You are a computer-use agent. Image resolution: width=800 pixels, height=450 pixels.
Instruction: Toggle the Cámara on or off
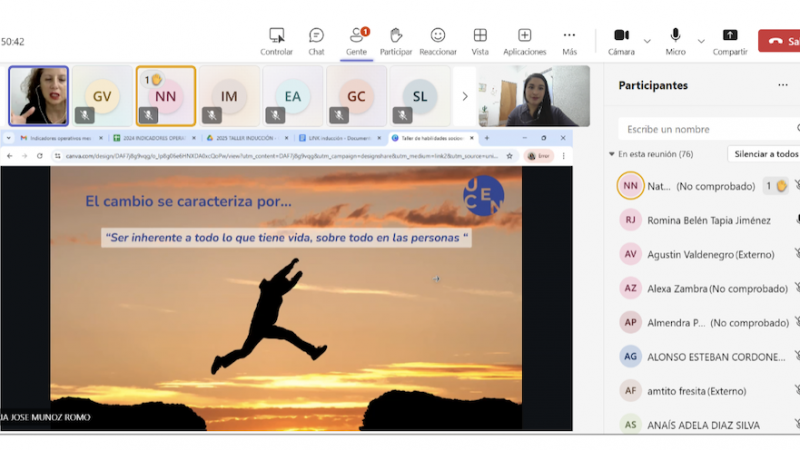pyautogui.click(x=621, y=41)
